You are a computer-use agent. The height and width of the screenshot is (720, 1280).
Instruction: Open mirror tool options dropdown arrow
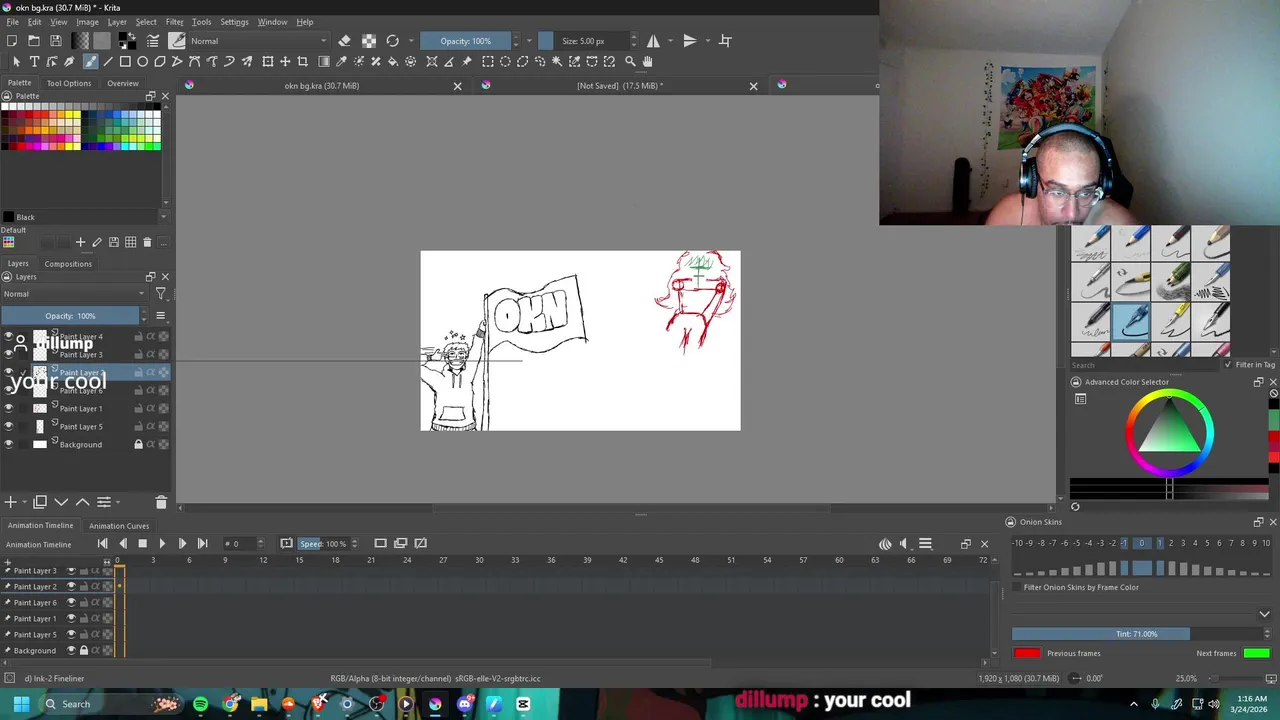670,41
